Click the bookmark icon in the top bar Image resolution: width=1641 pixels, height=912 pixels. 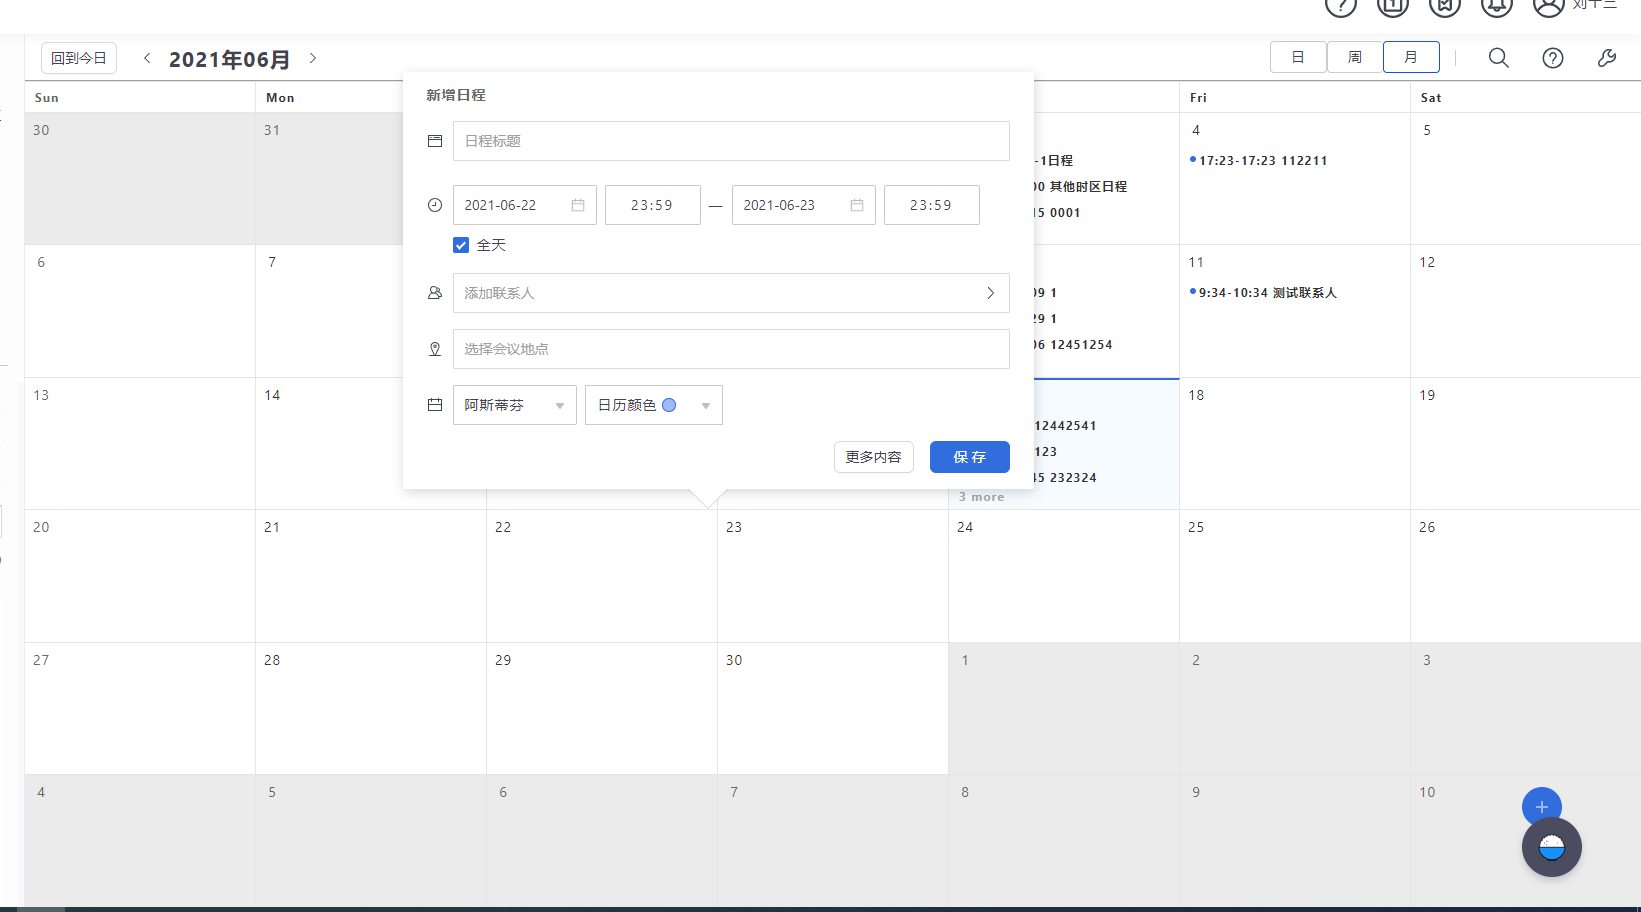click(x=1444, y=8)
